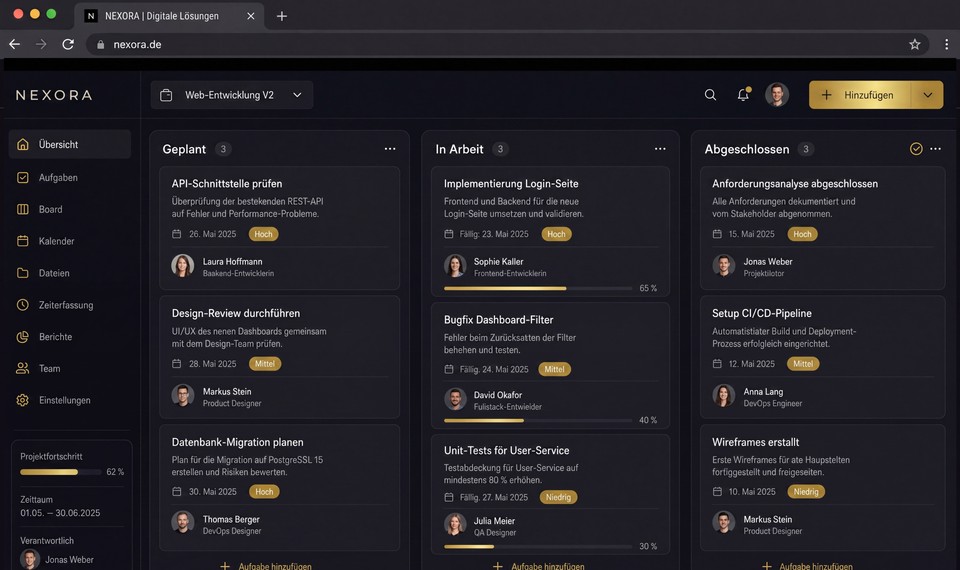Add task to Abgeschlossen column
Screen dimensions: 960x570
[807, 566]
